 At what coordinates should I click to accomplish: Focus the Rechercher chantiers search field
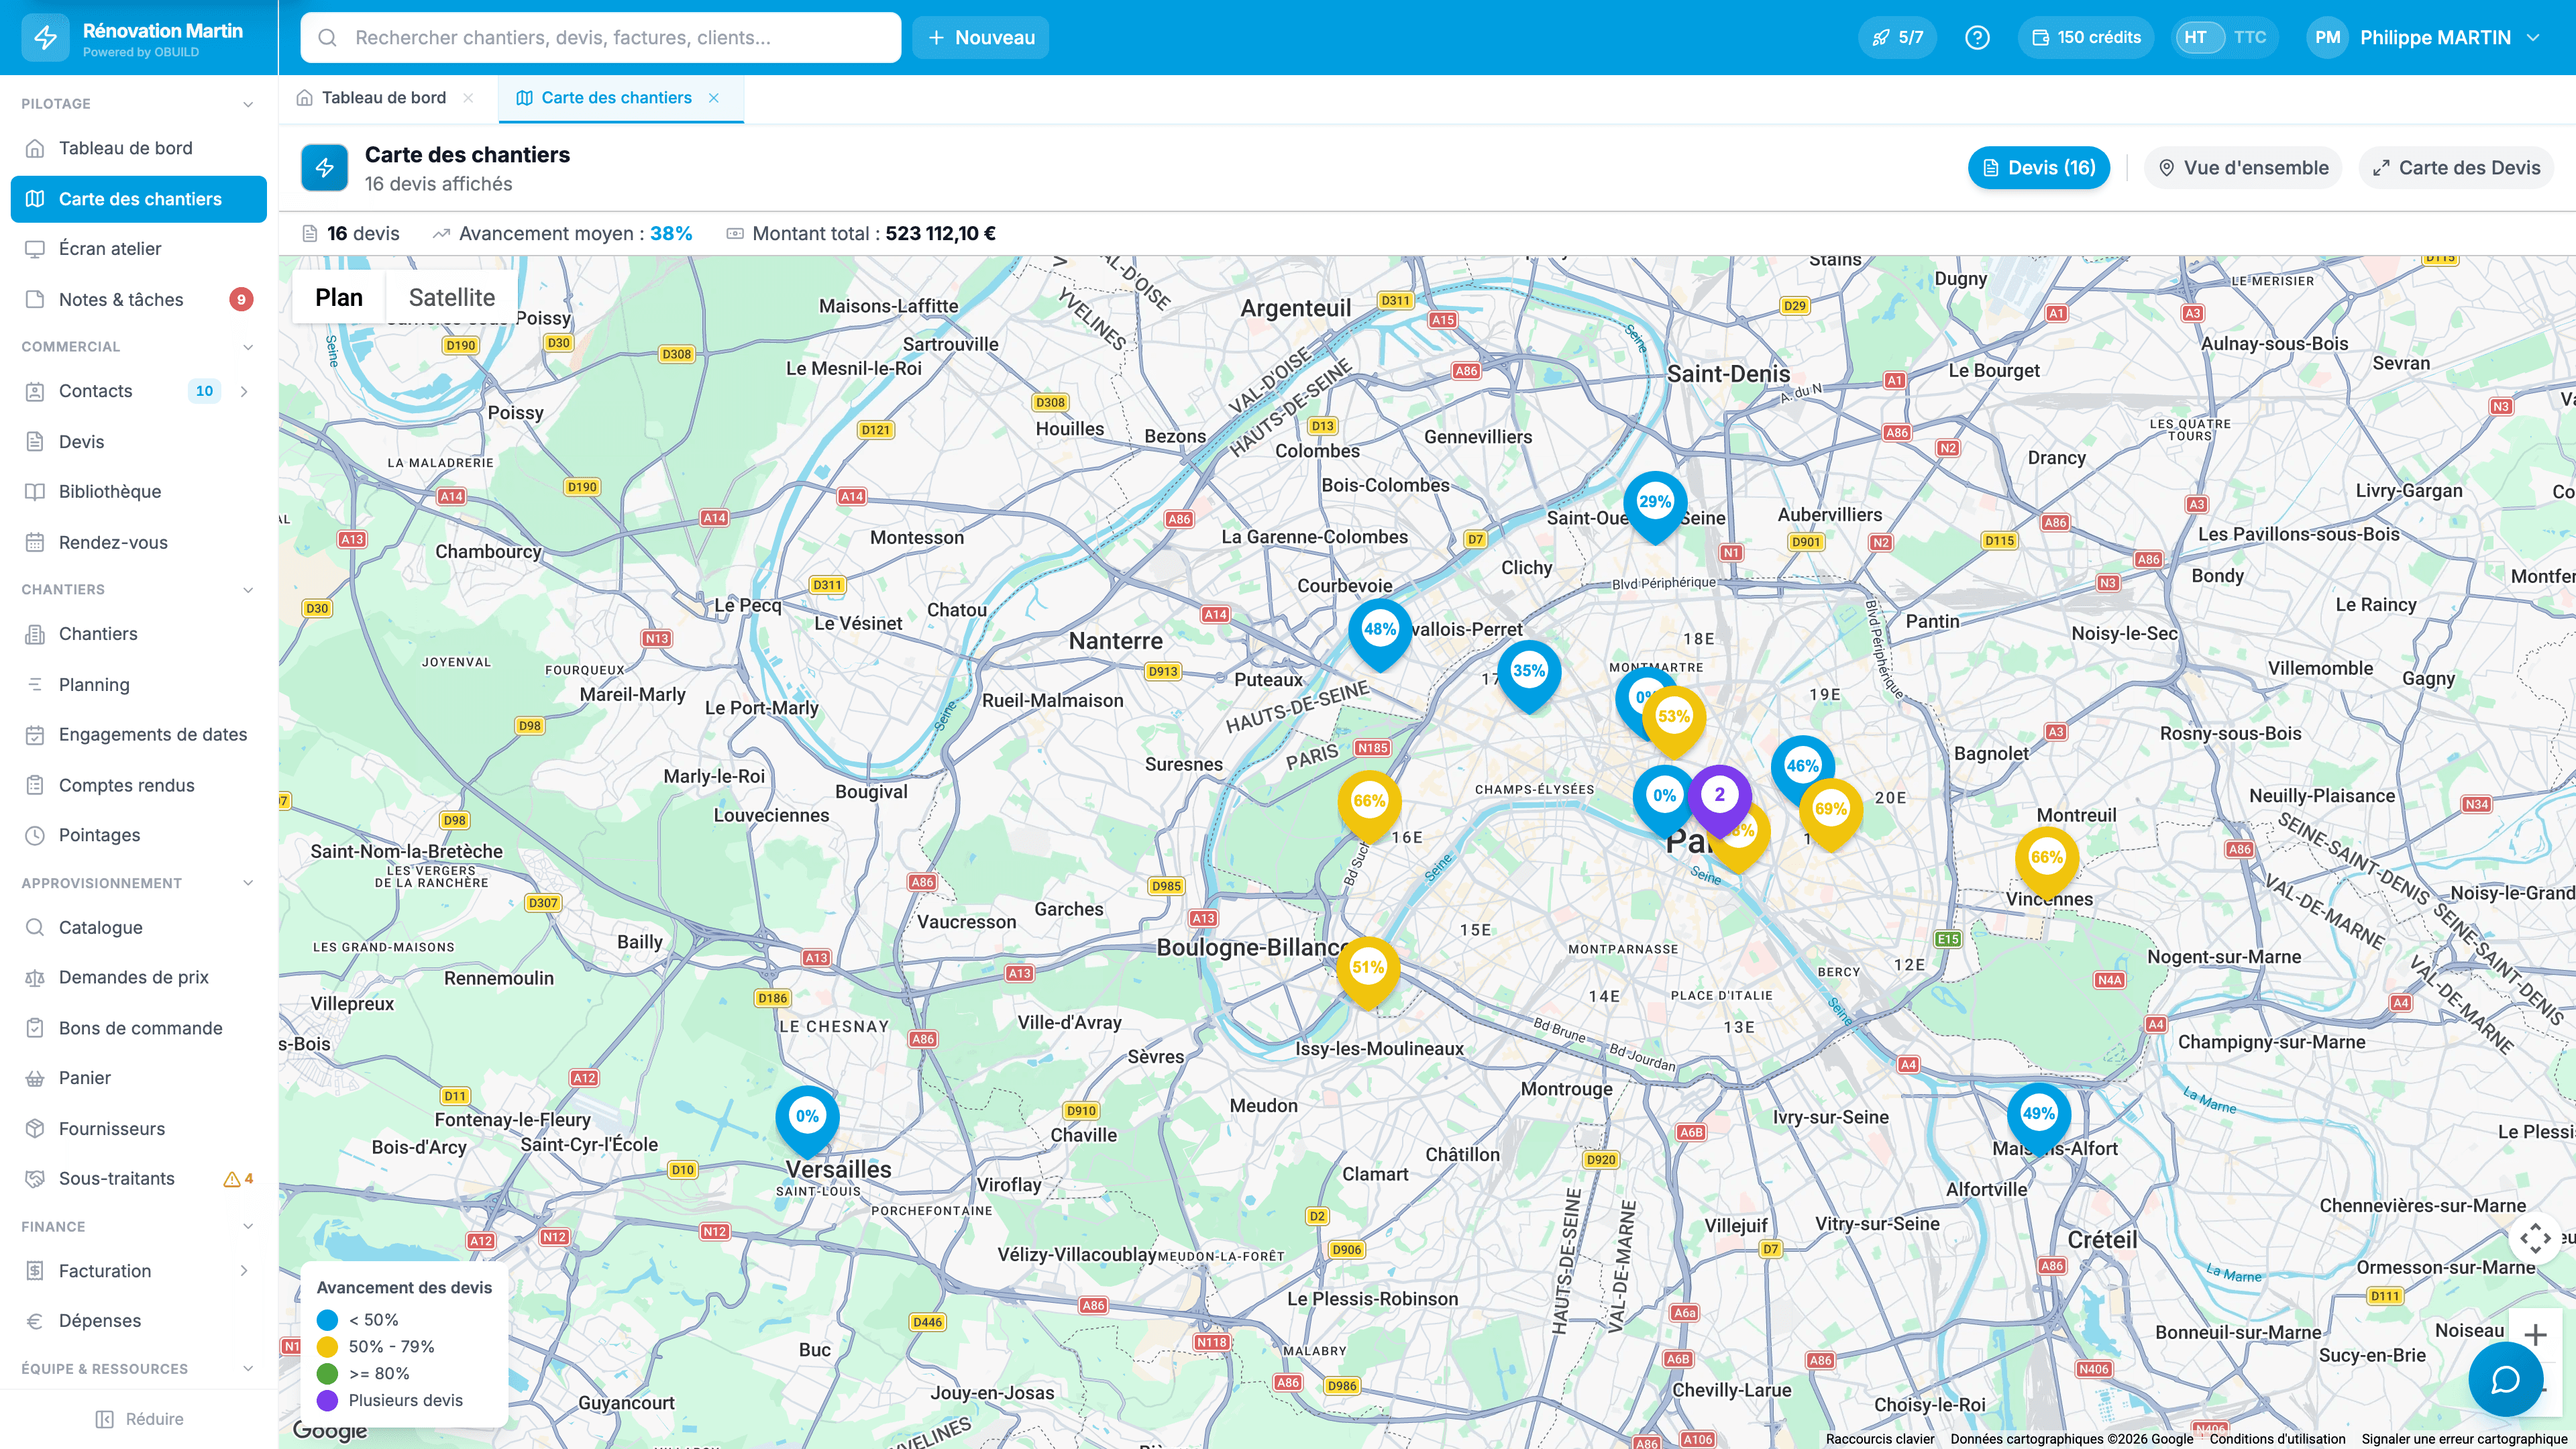click(x=600, y=37)
